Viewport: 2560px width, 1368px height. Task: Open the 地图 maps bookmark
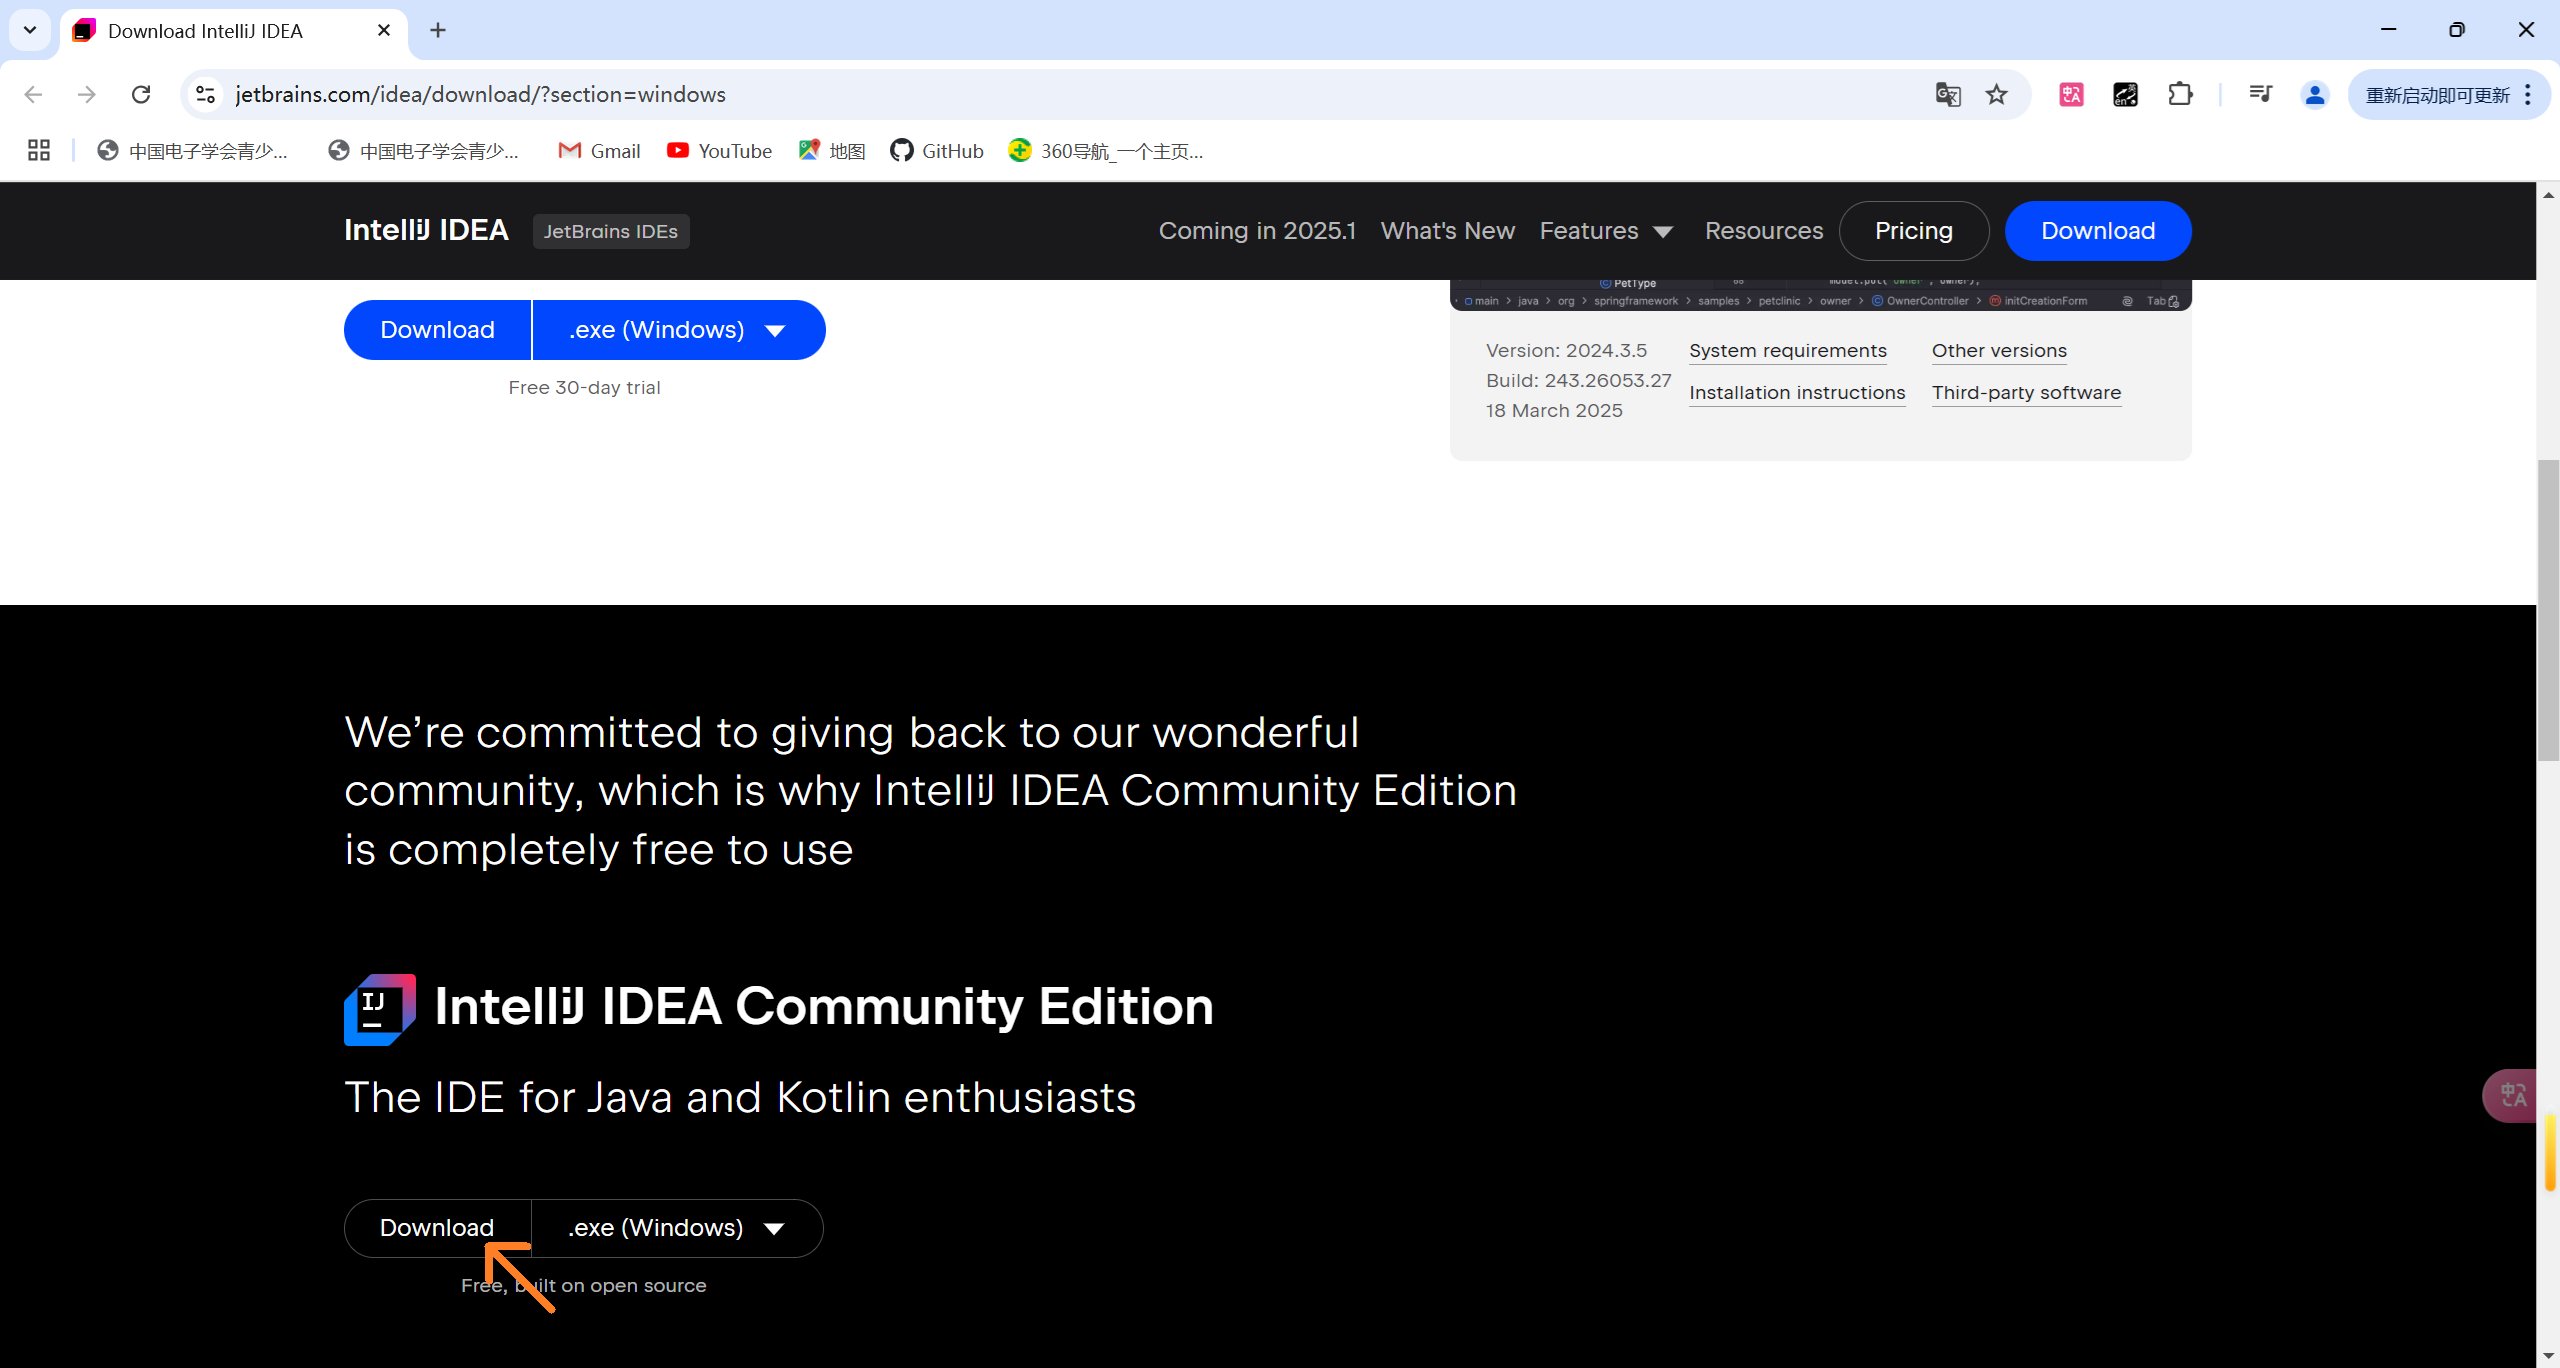pyautogui.click(x=831, y=151)
